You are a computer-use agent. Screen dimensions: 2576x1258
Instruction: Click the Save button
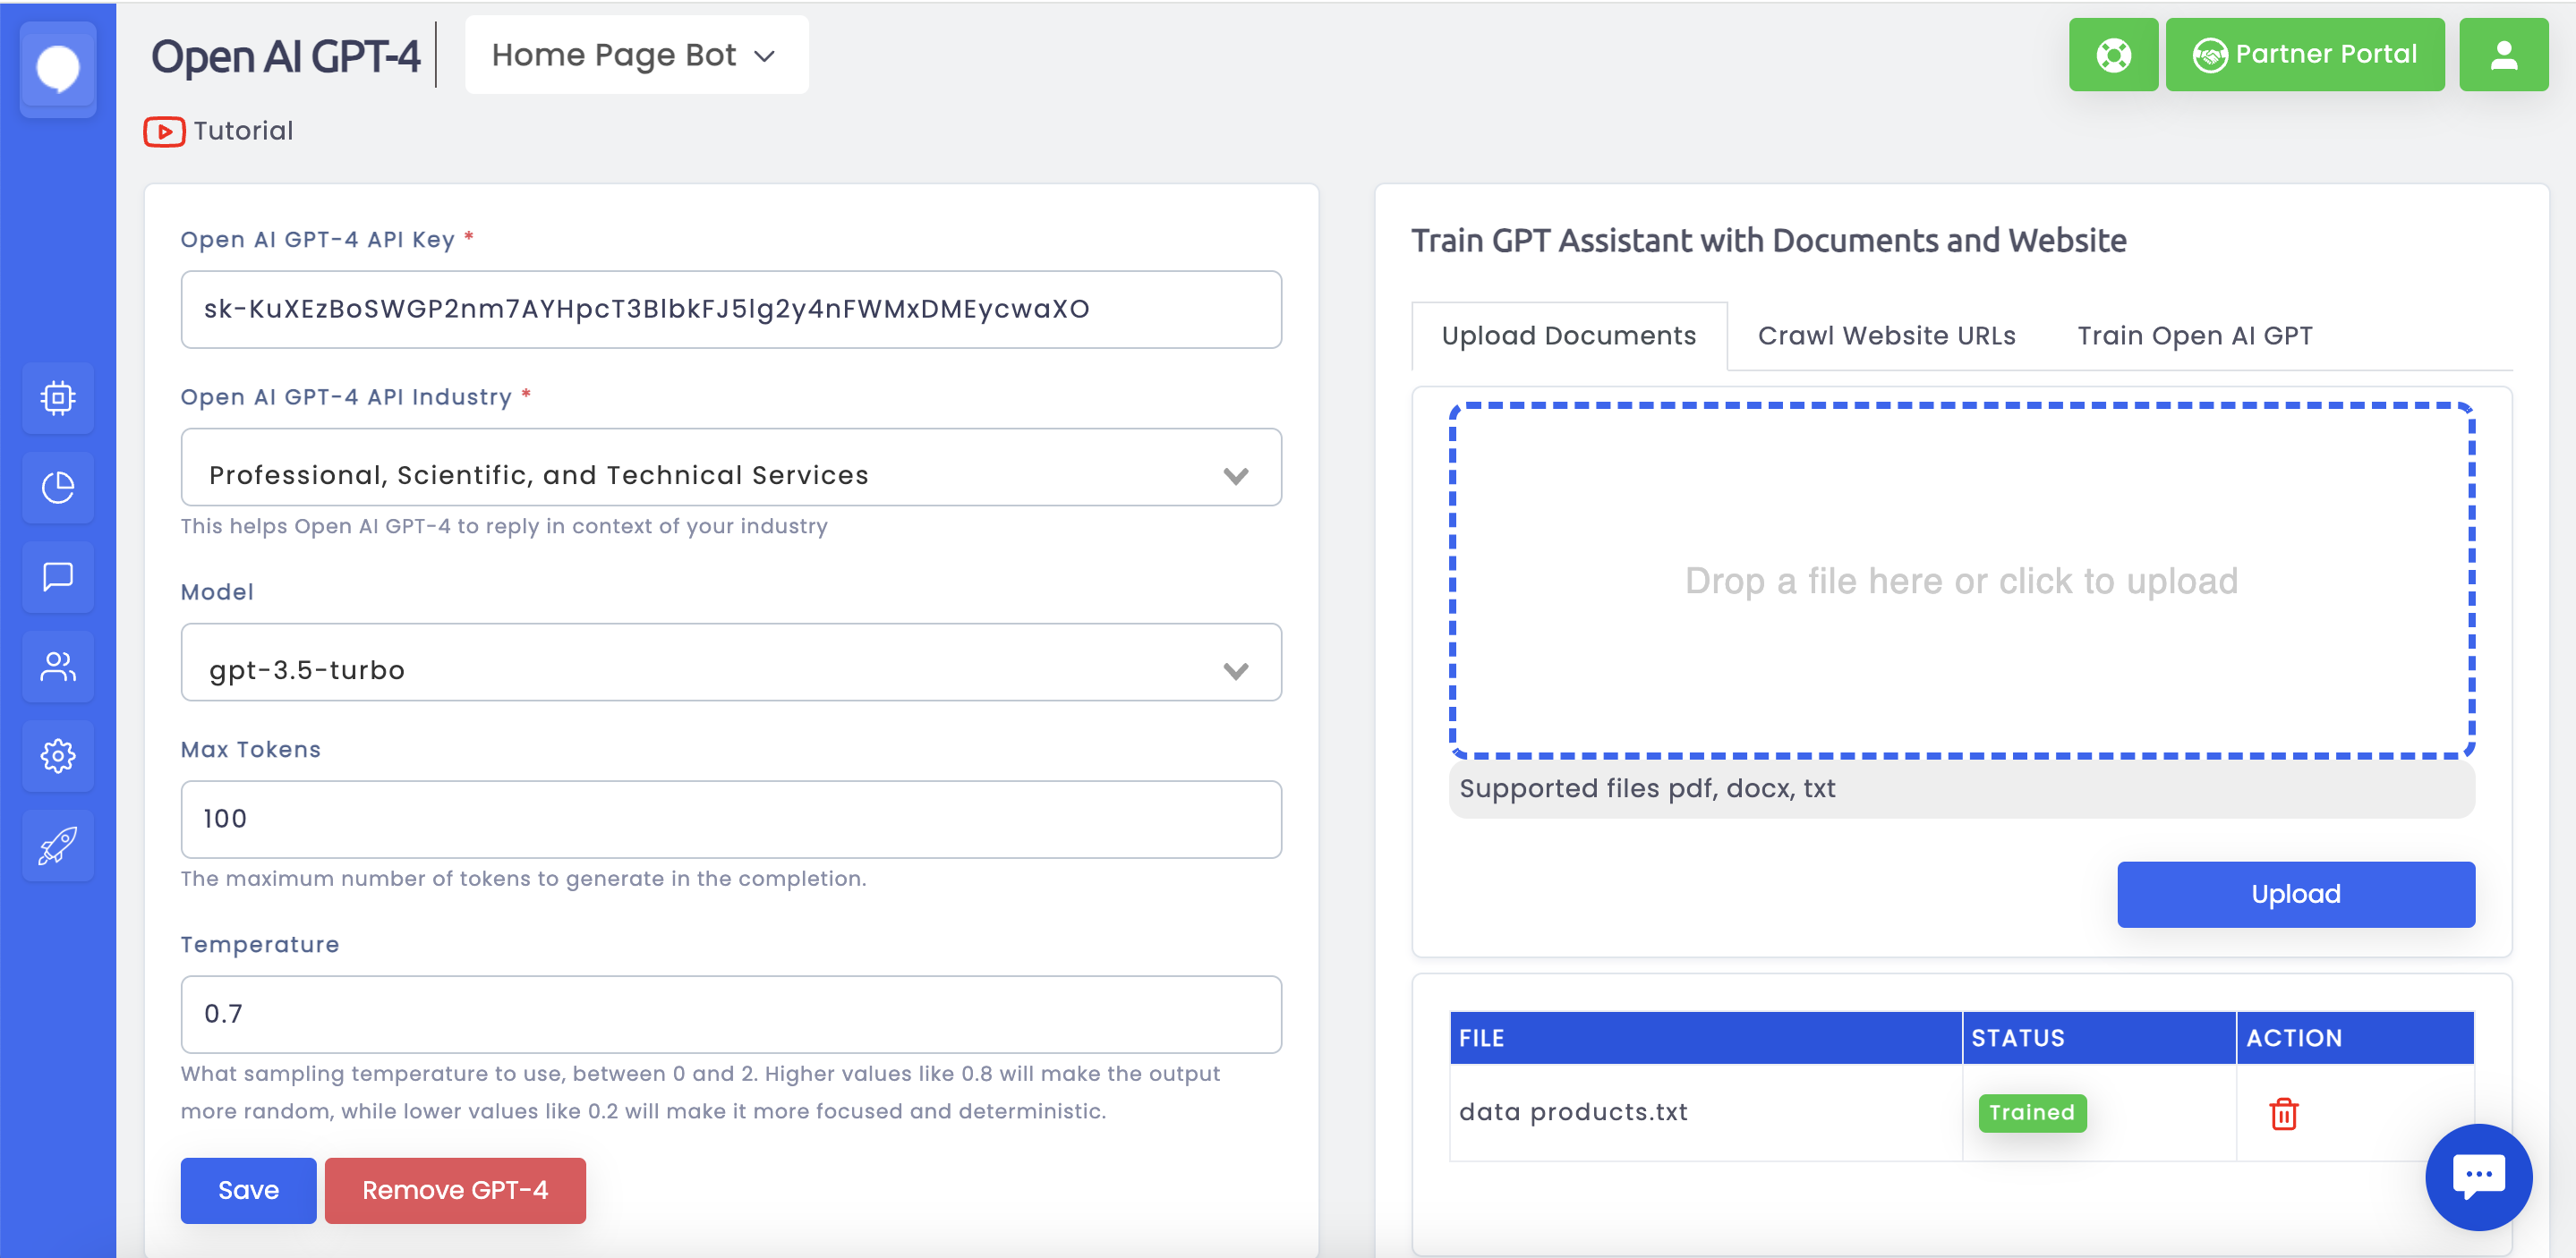click(x=248, y=1191)
